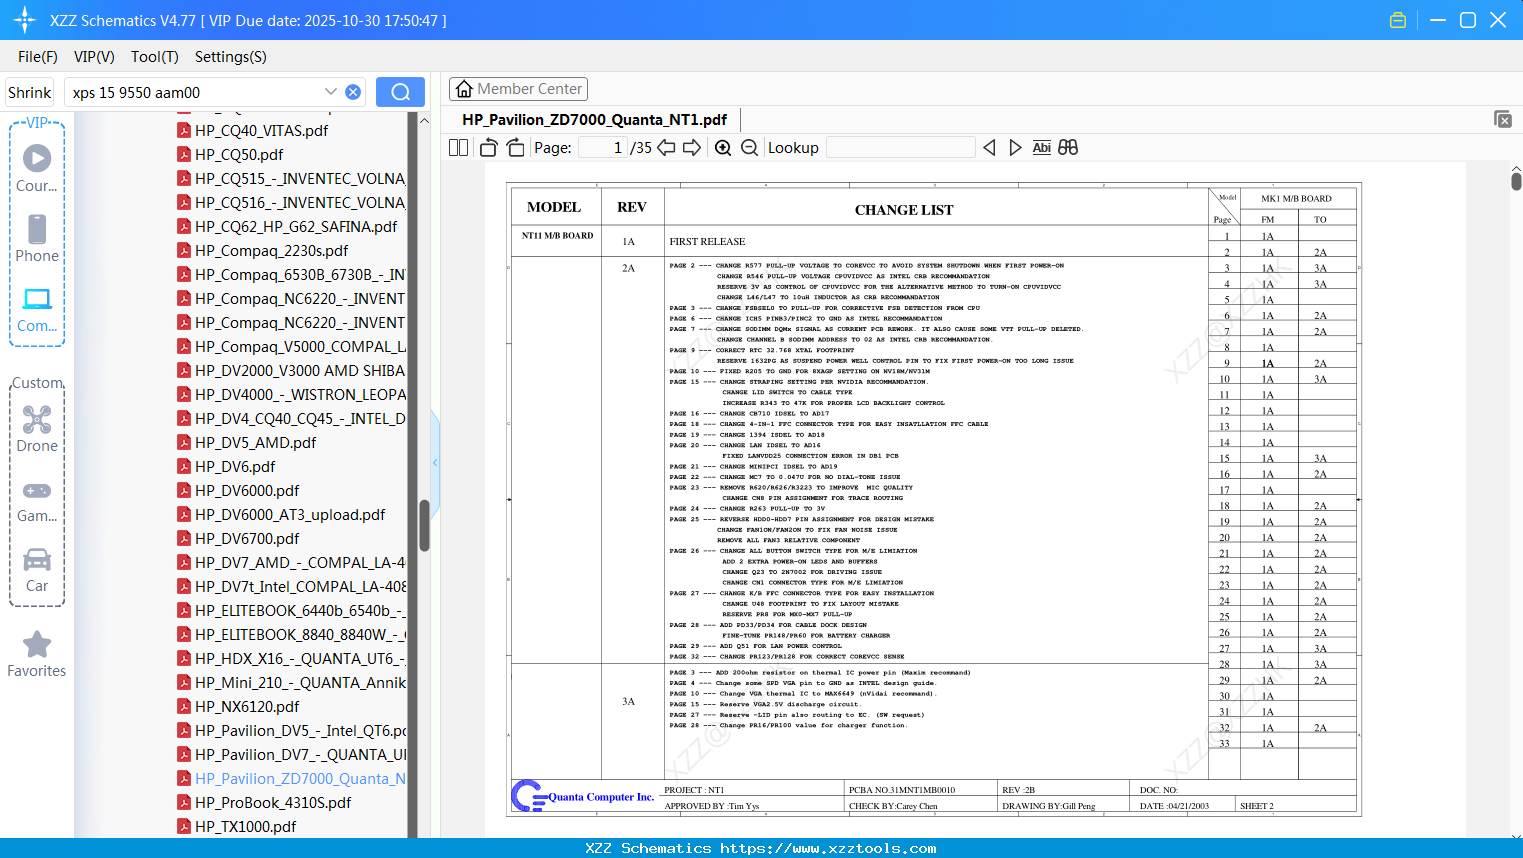Click the xps 15 9550 search field

[195, 92]
